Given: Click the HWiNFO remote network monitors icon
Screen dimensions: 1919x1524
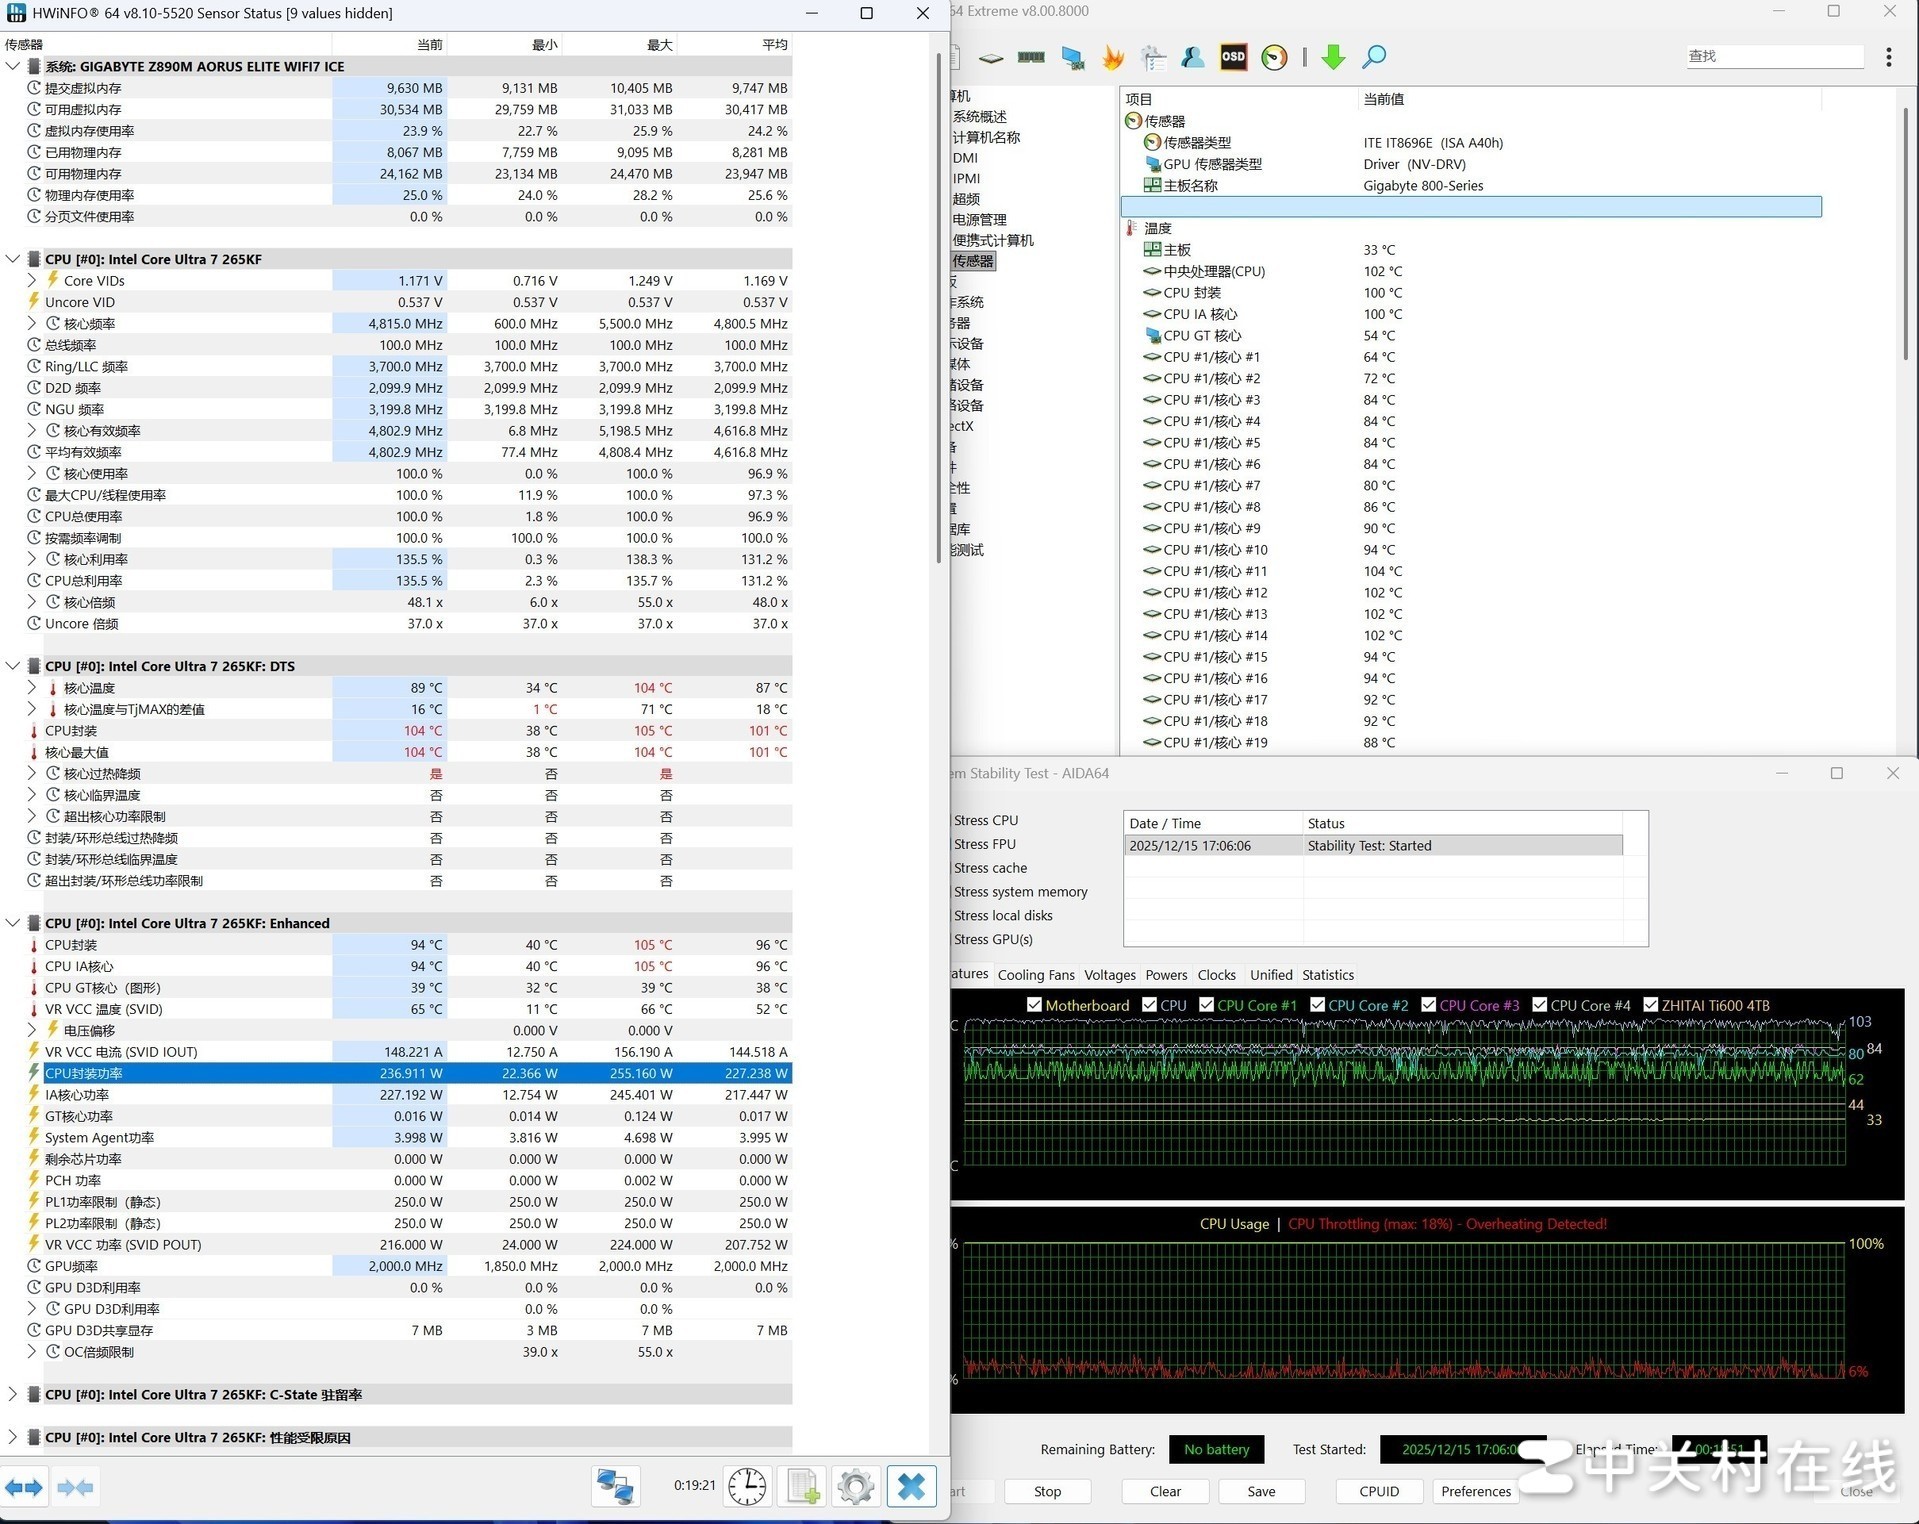Looking at the screenshot, I should (615, 1486).
